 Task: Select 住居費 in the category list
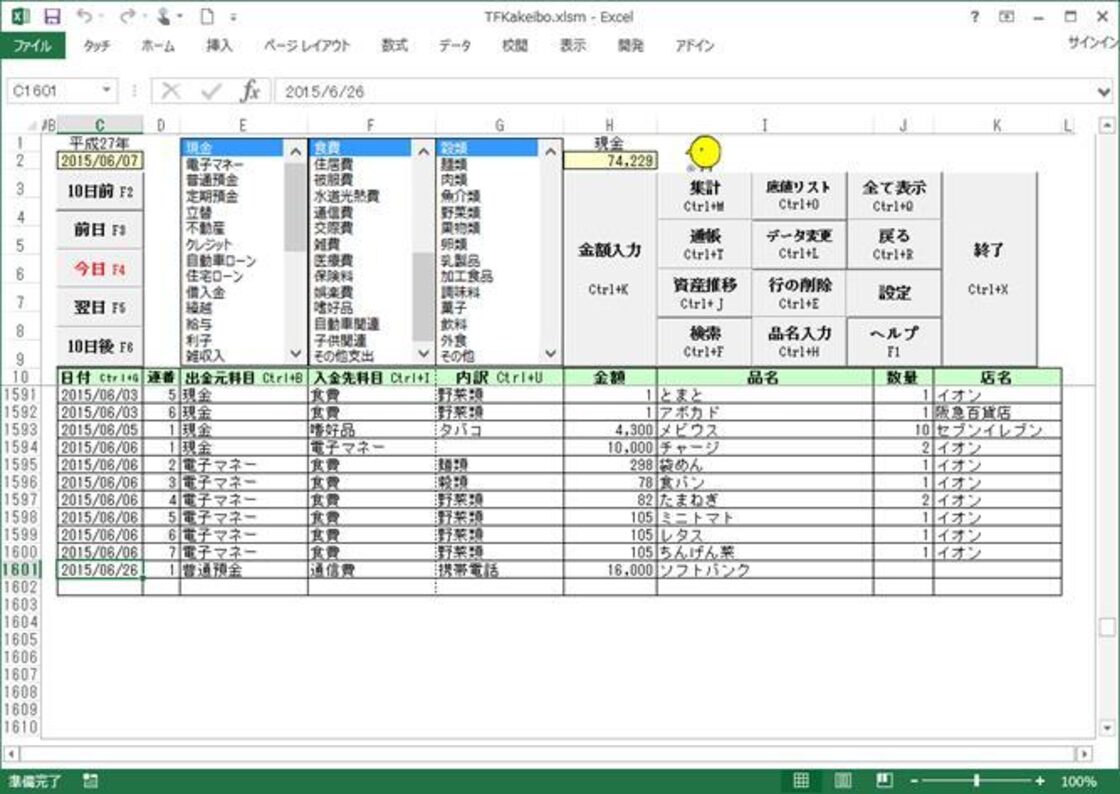pyautogui.click(x=361, y=164)
